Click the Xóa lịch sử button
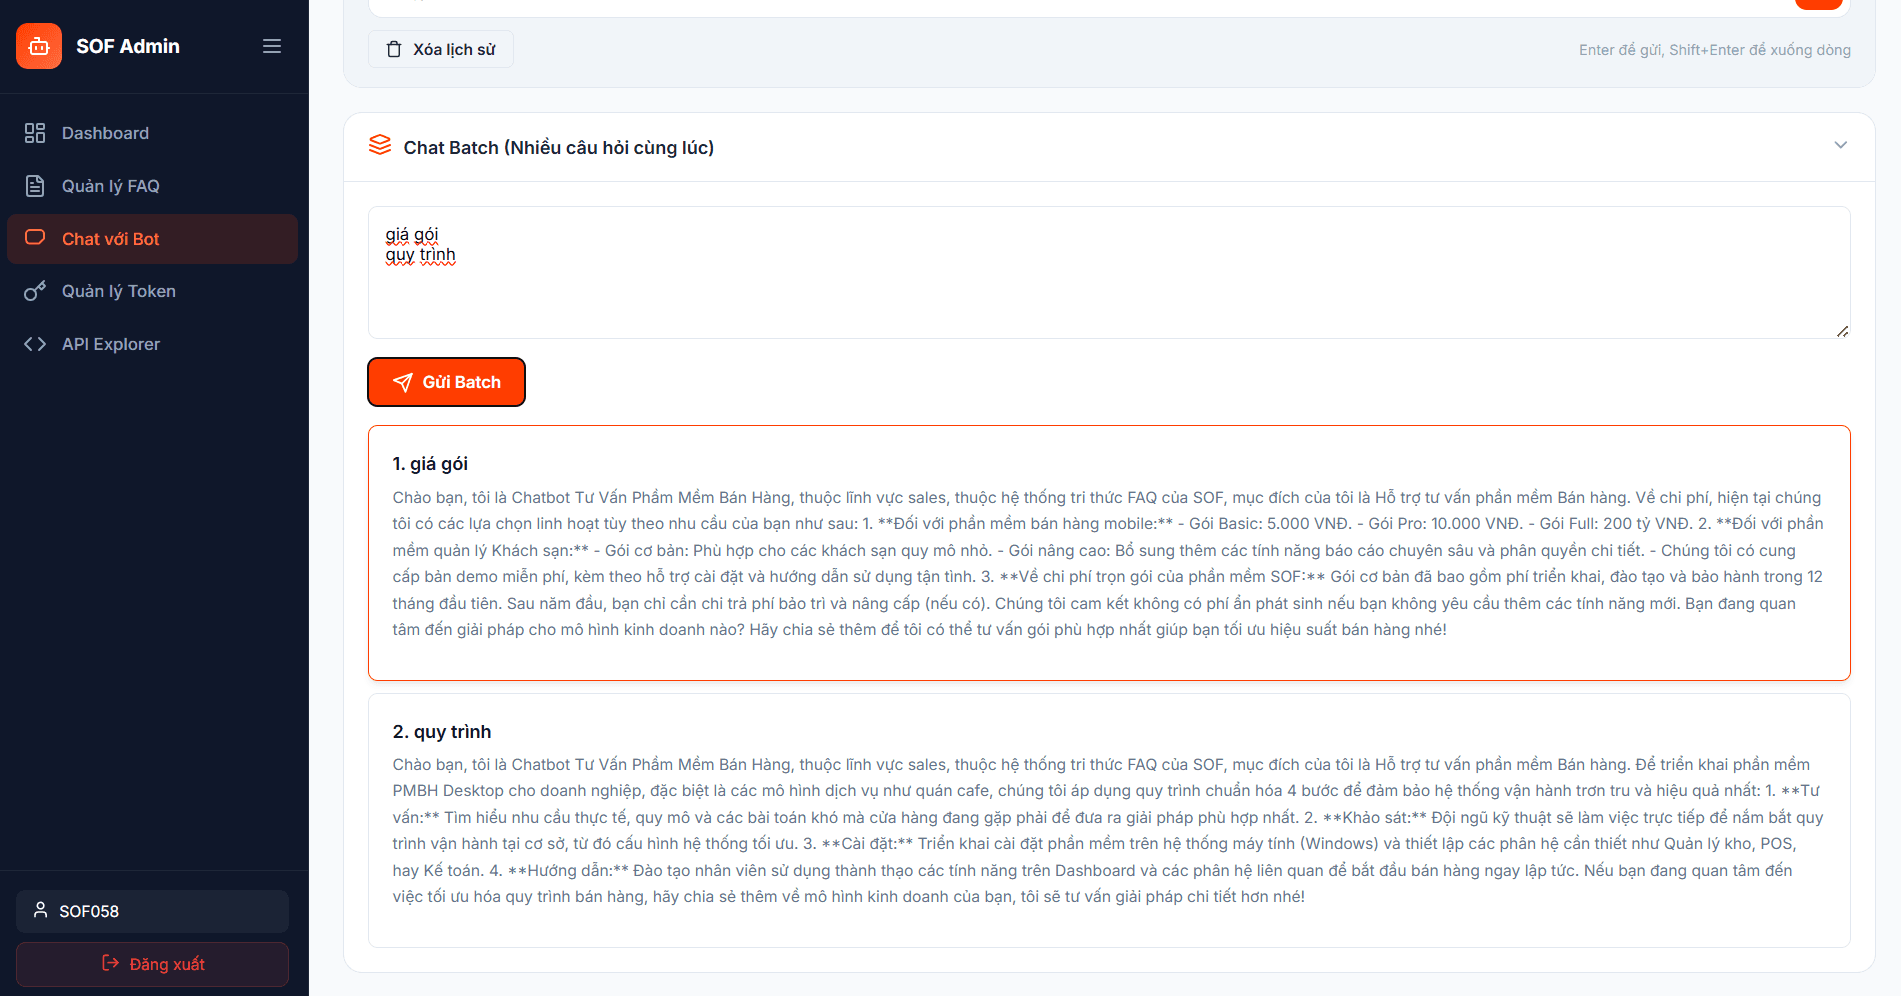This screenshot has width=1901, height=996. pyautogui.click(x=440, y=48)
